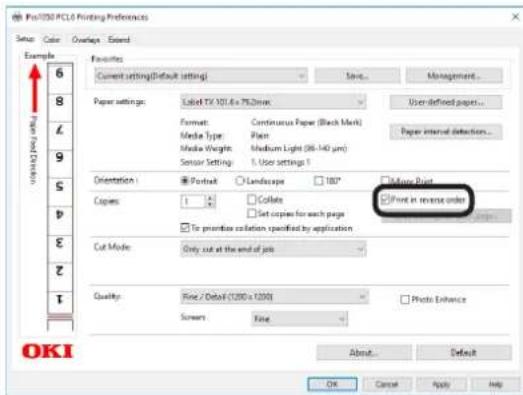523x395 pixels.
Task: Click the 'Continuous Paper (Black Mark)' format text
Action: (x=306, y=122)
